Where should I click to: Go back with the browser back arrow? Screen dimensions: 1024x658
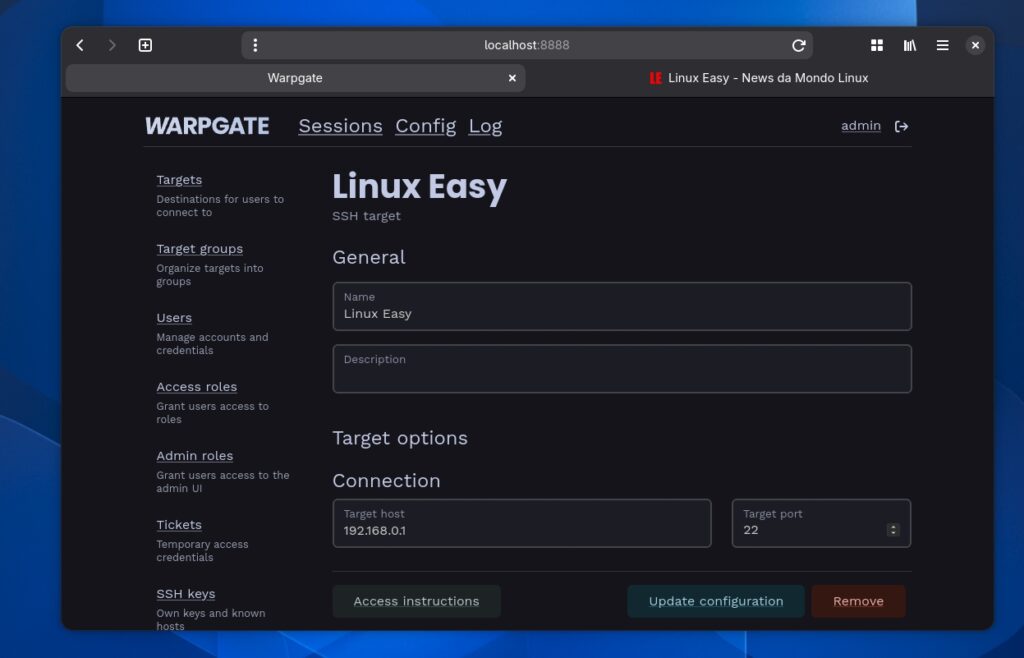click(x=80, y=45)
